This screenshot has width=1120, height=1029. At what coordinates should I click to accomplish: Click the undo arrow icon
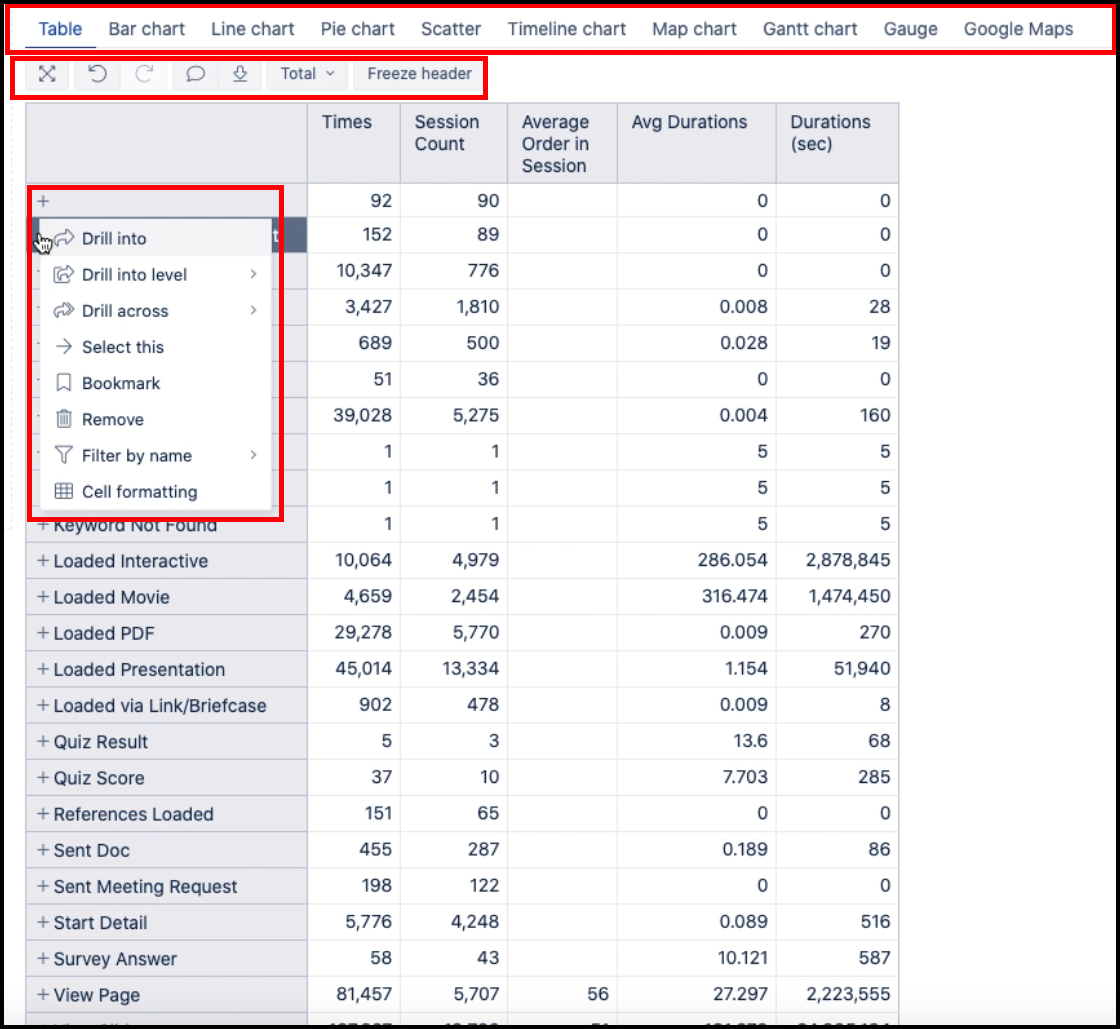97,74
